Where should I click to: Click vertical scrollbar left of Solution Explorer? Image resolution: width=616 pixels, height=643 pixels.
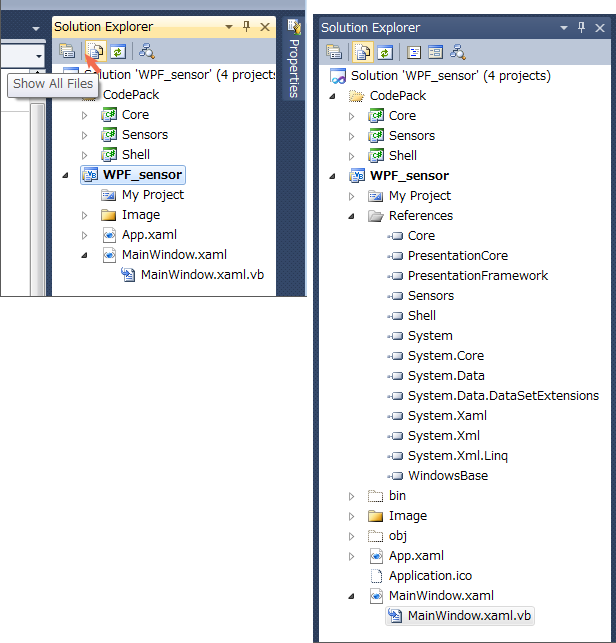38,199
